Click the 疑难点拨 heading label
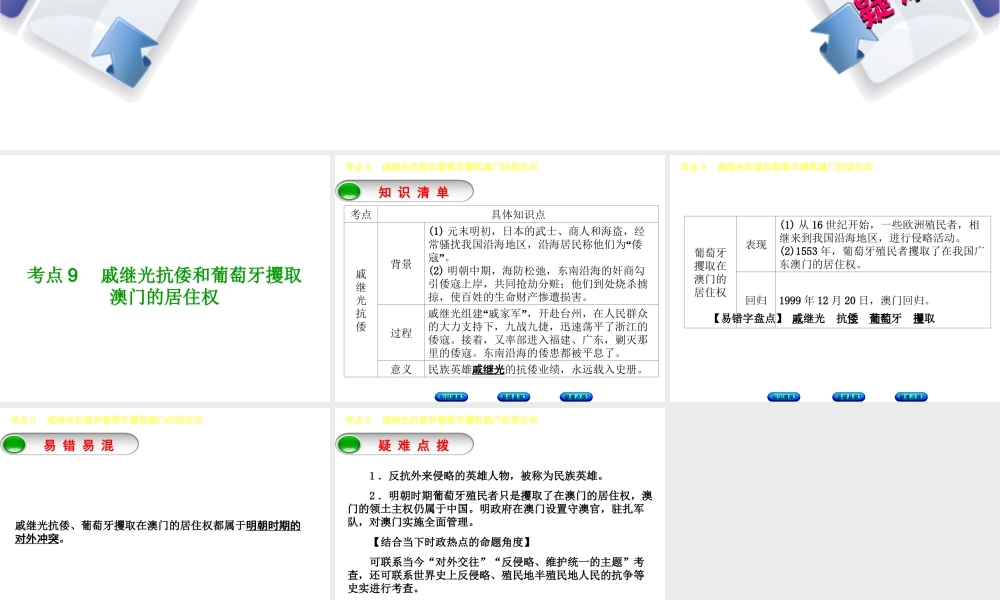This screenshot has width=1000, height=600. click(413, 445)
